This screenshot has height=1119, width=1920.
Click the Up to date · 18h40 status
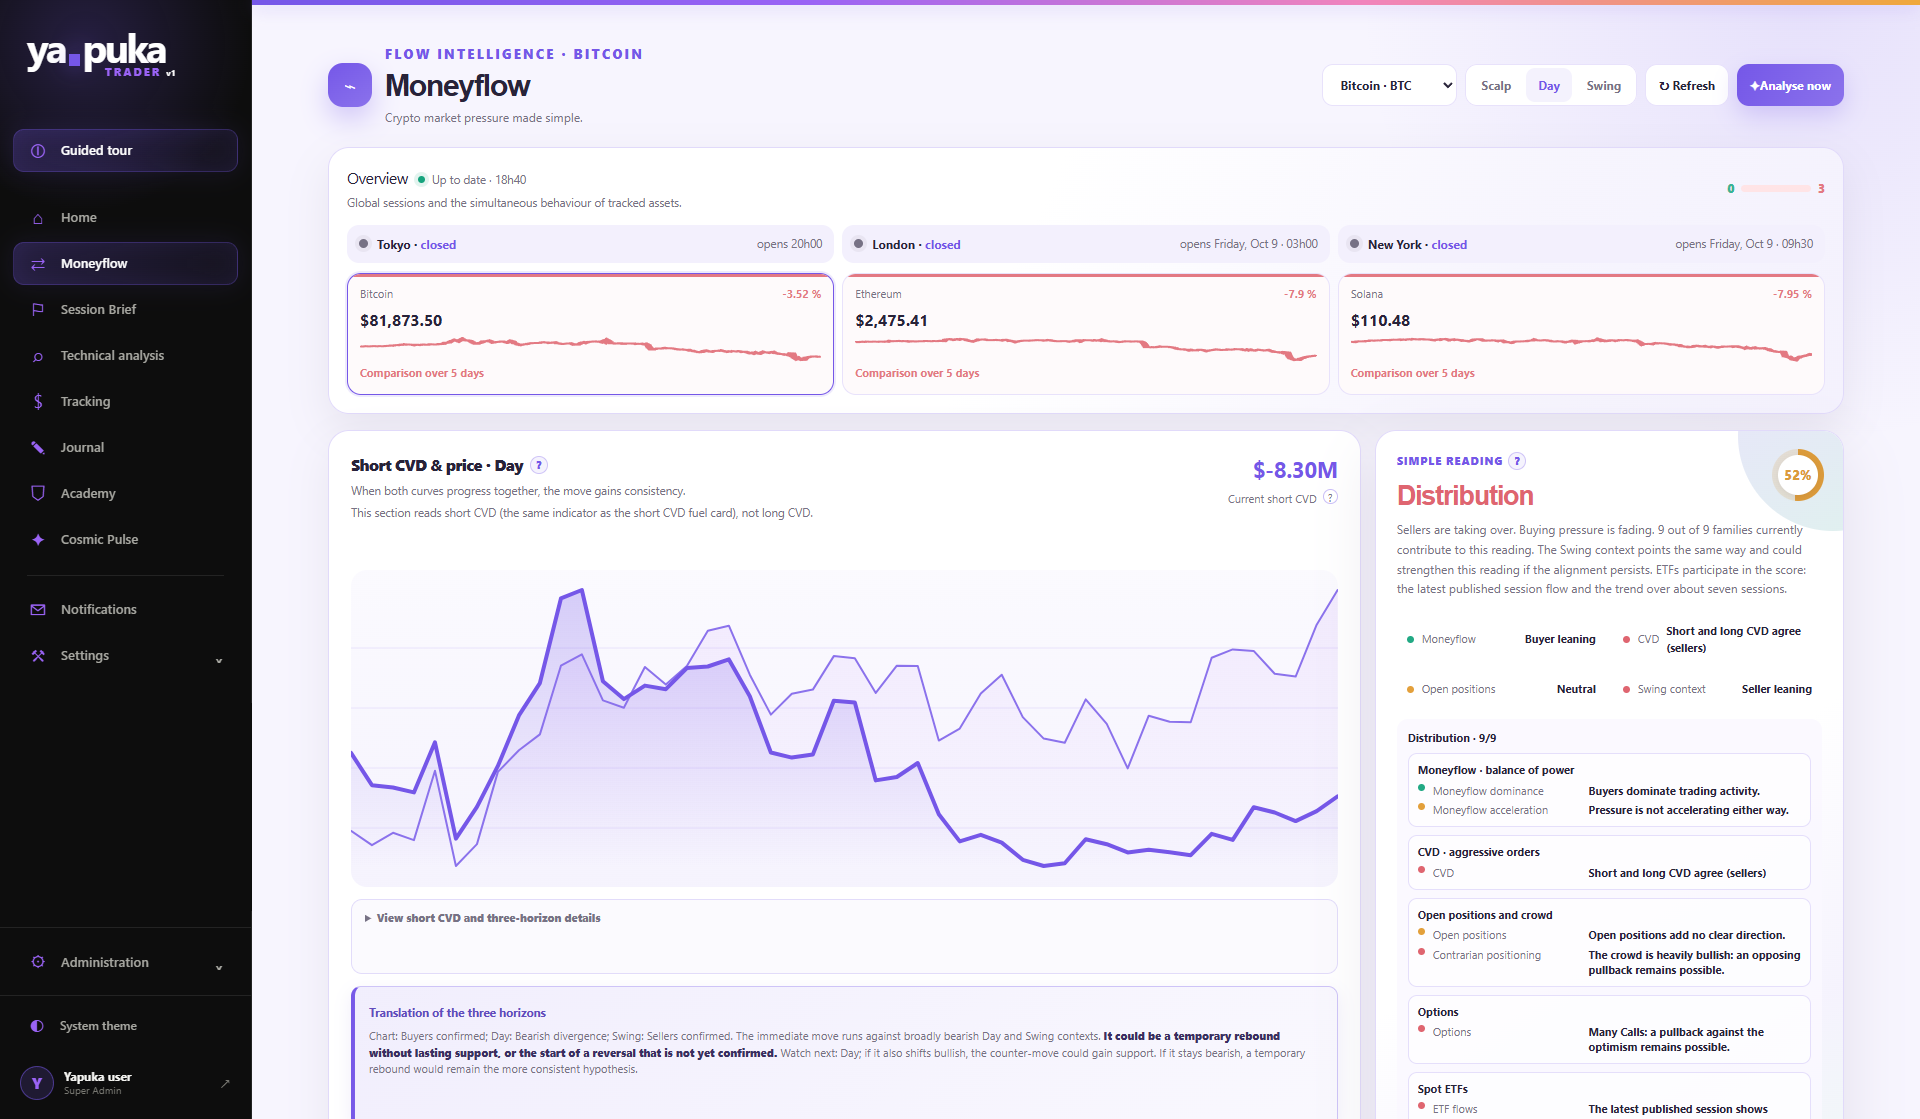[472, 180]
